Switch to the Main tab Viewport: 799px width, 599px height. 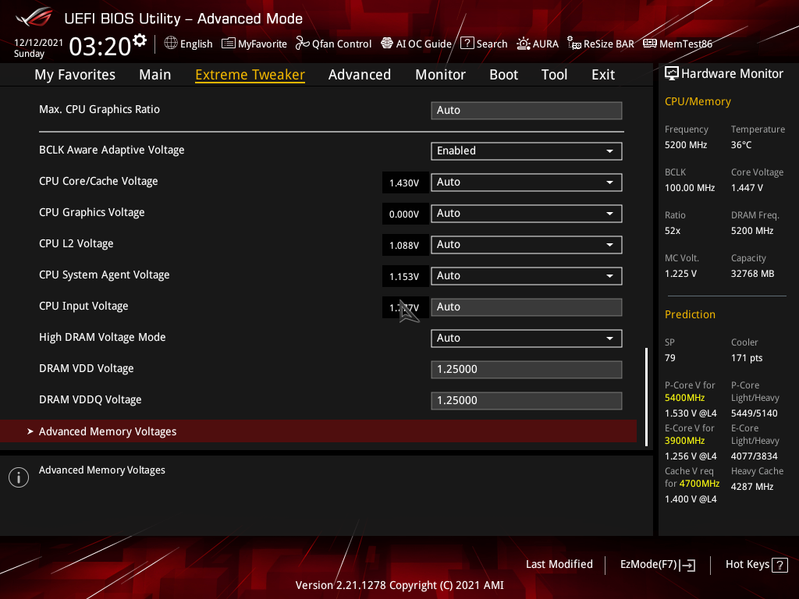pyautogui.click(x=155, y=74)
